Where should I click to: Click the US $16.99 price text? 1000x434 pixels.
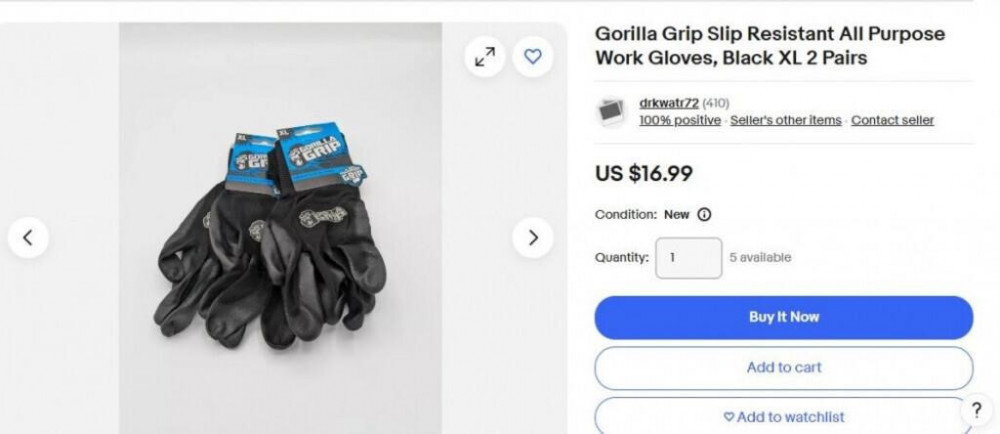pyautogui.click(x=643, y=173)
